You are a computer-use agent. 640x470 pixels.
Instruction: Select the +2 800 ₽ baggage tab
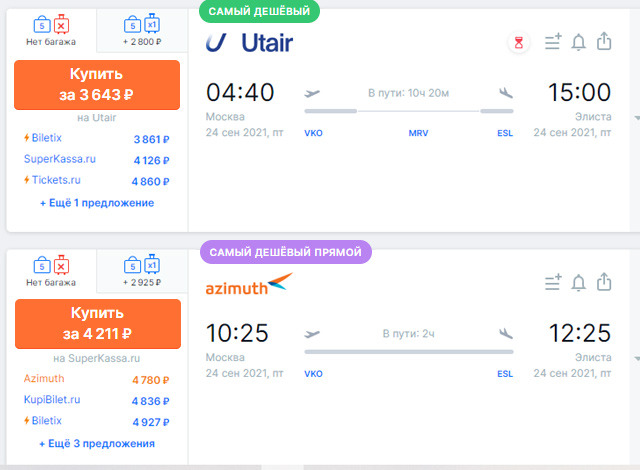point(142,31)
